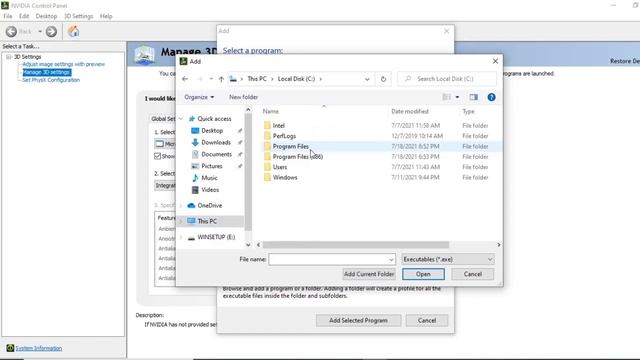Click the Forward arrow in NVIDIA toolbar
The height and width of the screenshot is (360, 640).
tap(51, 31)
